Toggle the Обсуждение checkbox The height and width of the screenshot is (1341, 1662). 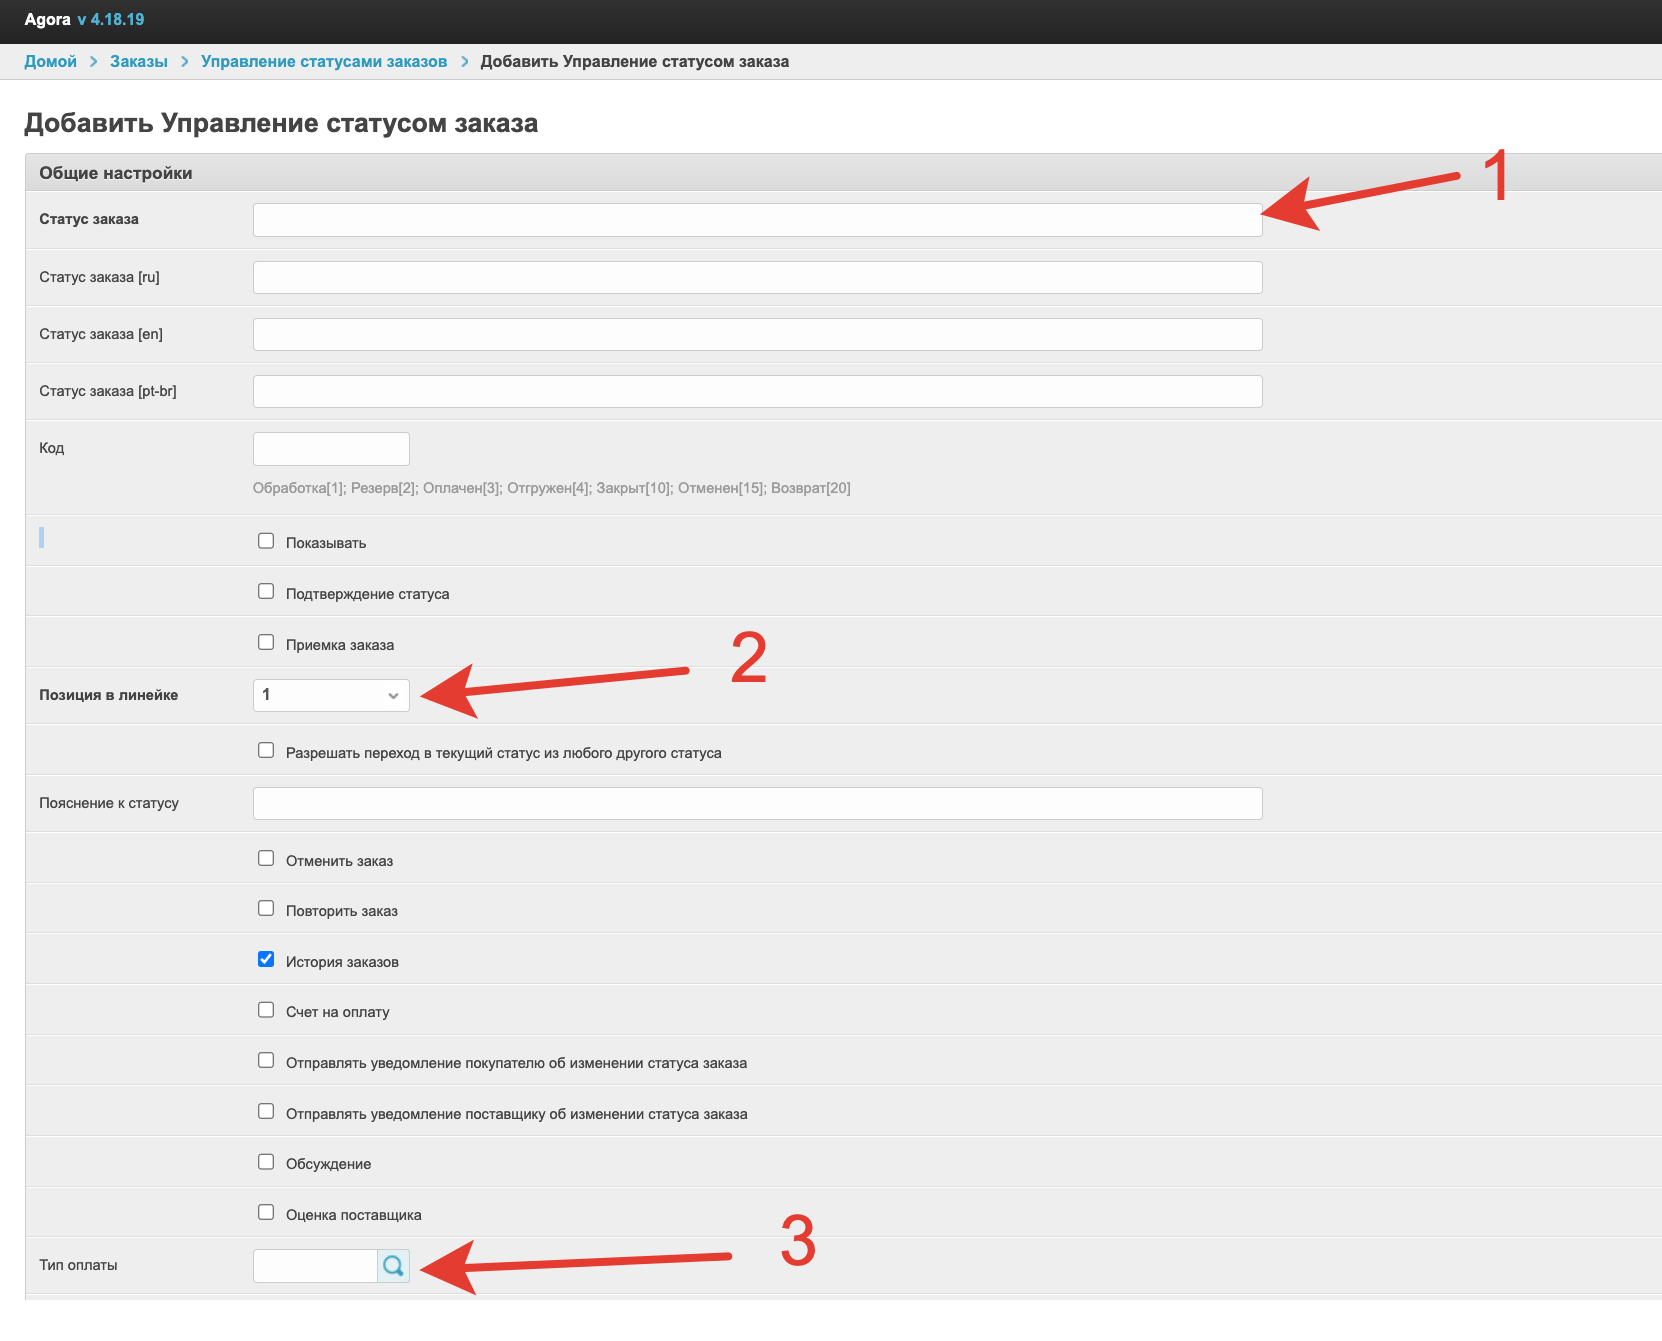(x=266, y=1162)
